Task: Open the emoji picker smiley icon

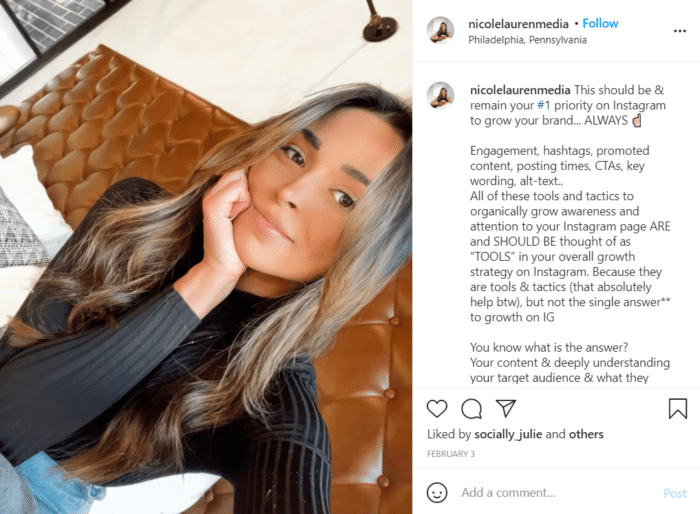Action: 437,493
